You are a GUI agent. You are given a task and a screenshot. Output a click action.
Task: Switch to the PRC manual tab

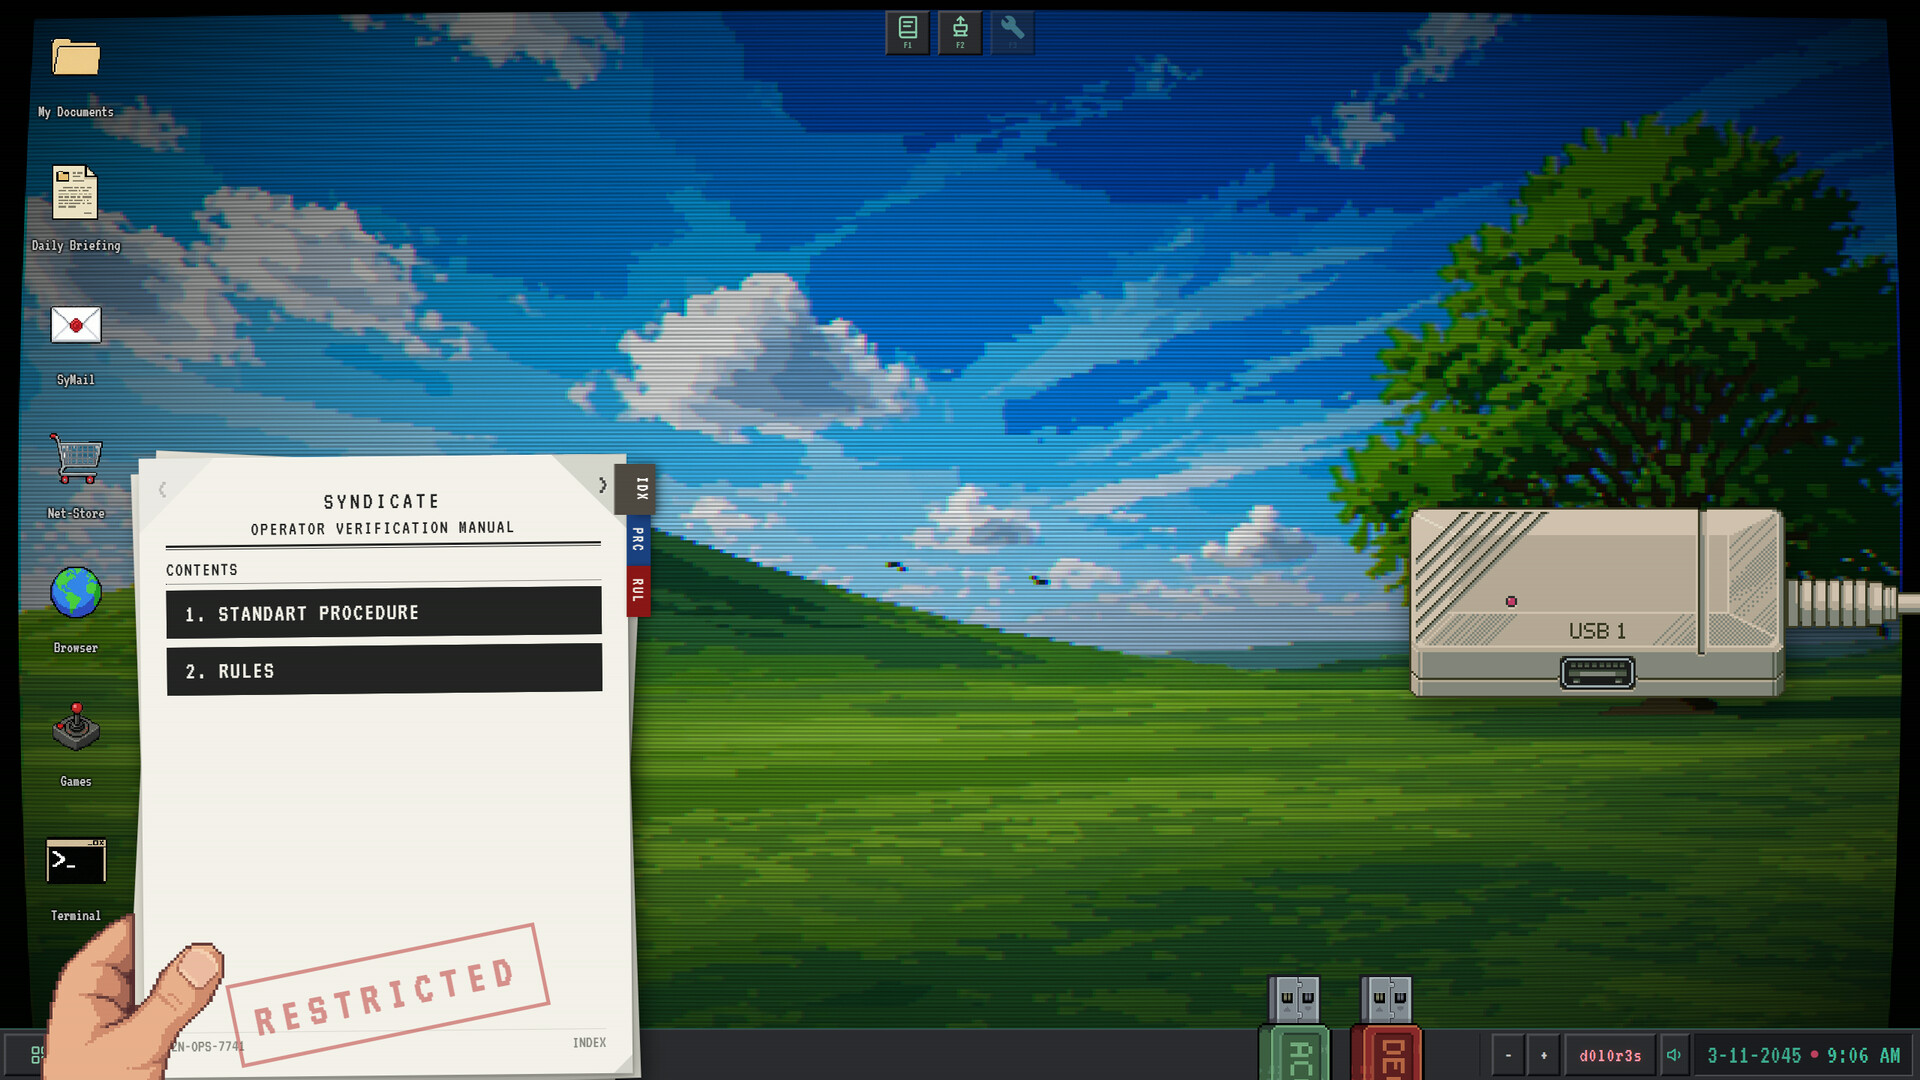638,540
